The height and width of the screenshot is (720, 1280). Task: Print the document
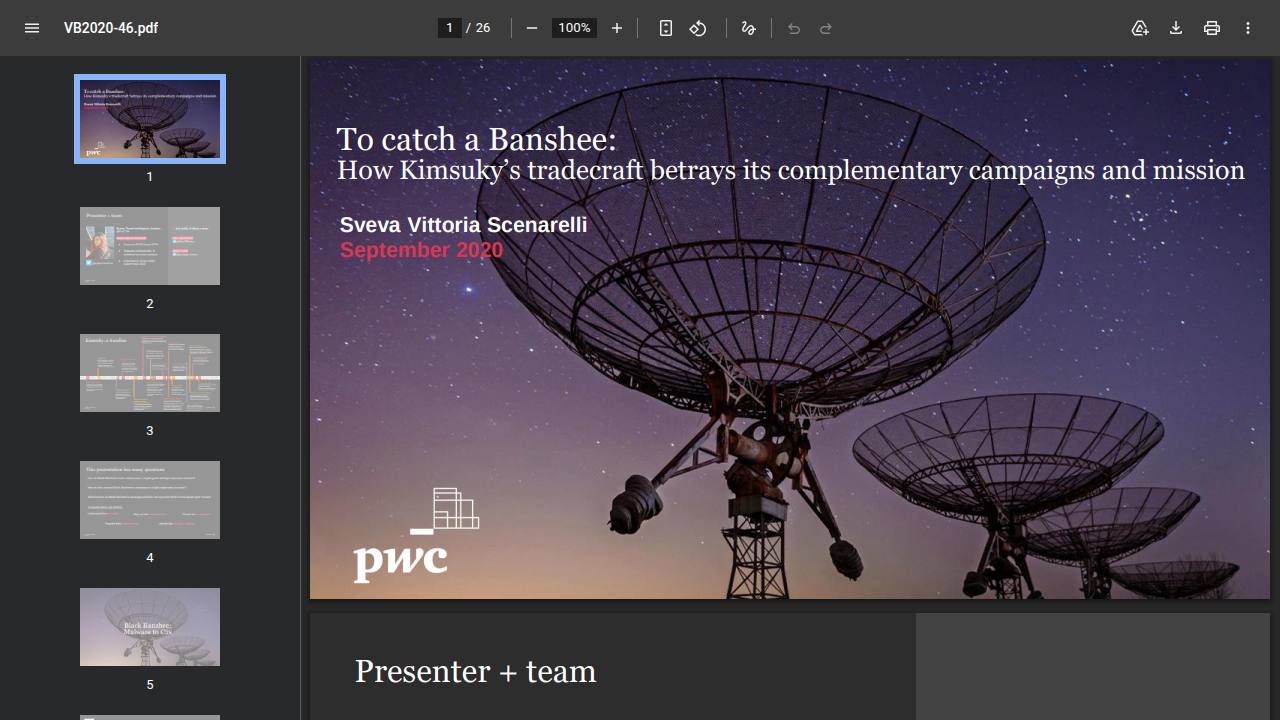(x=1212, y=28)
